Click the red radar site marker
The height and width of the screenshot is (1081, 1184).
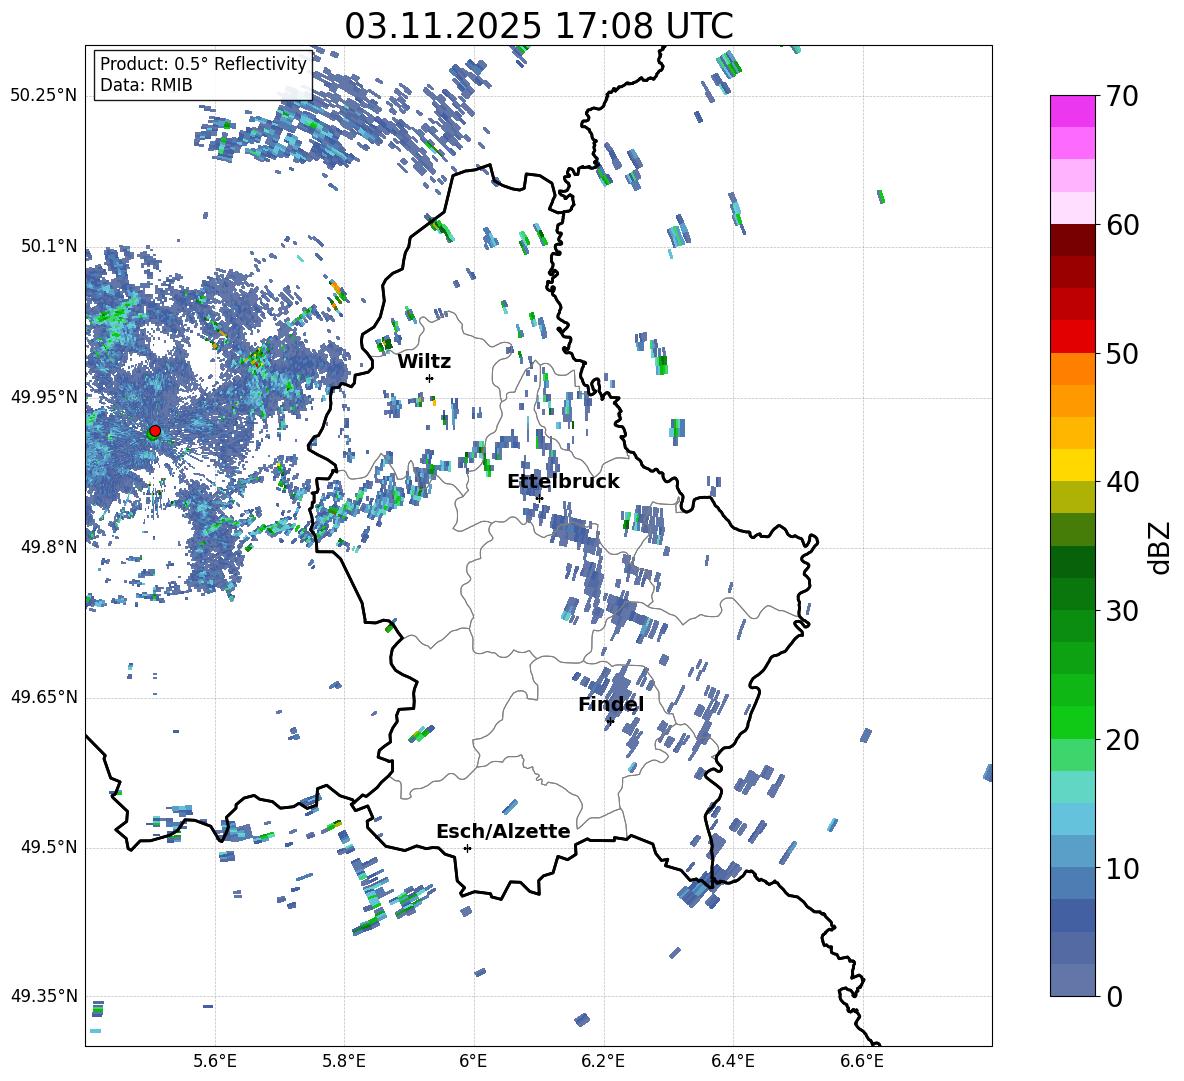click(154, 431)
